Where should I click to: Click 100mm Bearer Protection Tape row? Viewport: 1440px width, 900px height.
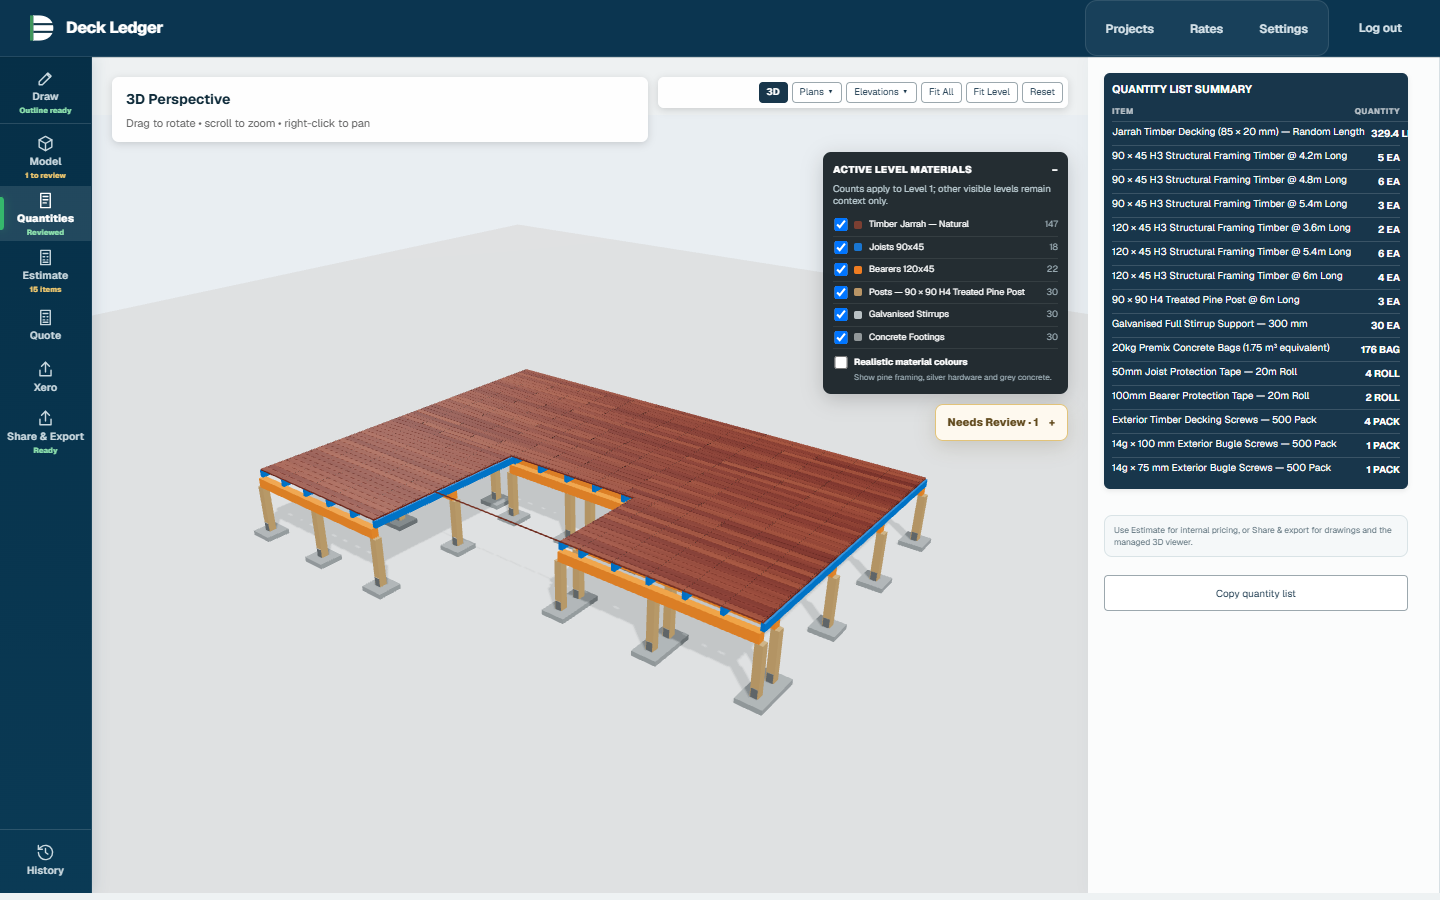point(1256,396)
